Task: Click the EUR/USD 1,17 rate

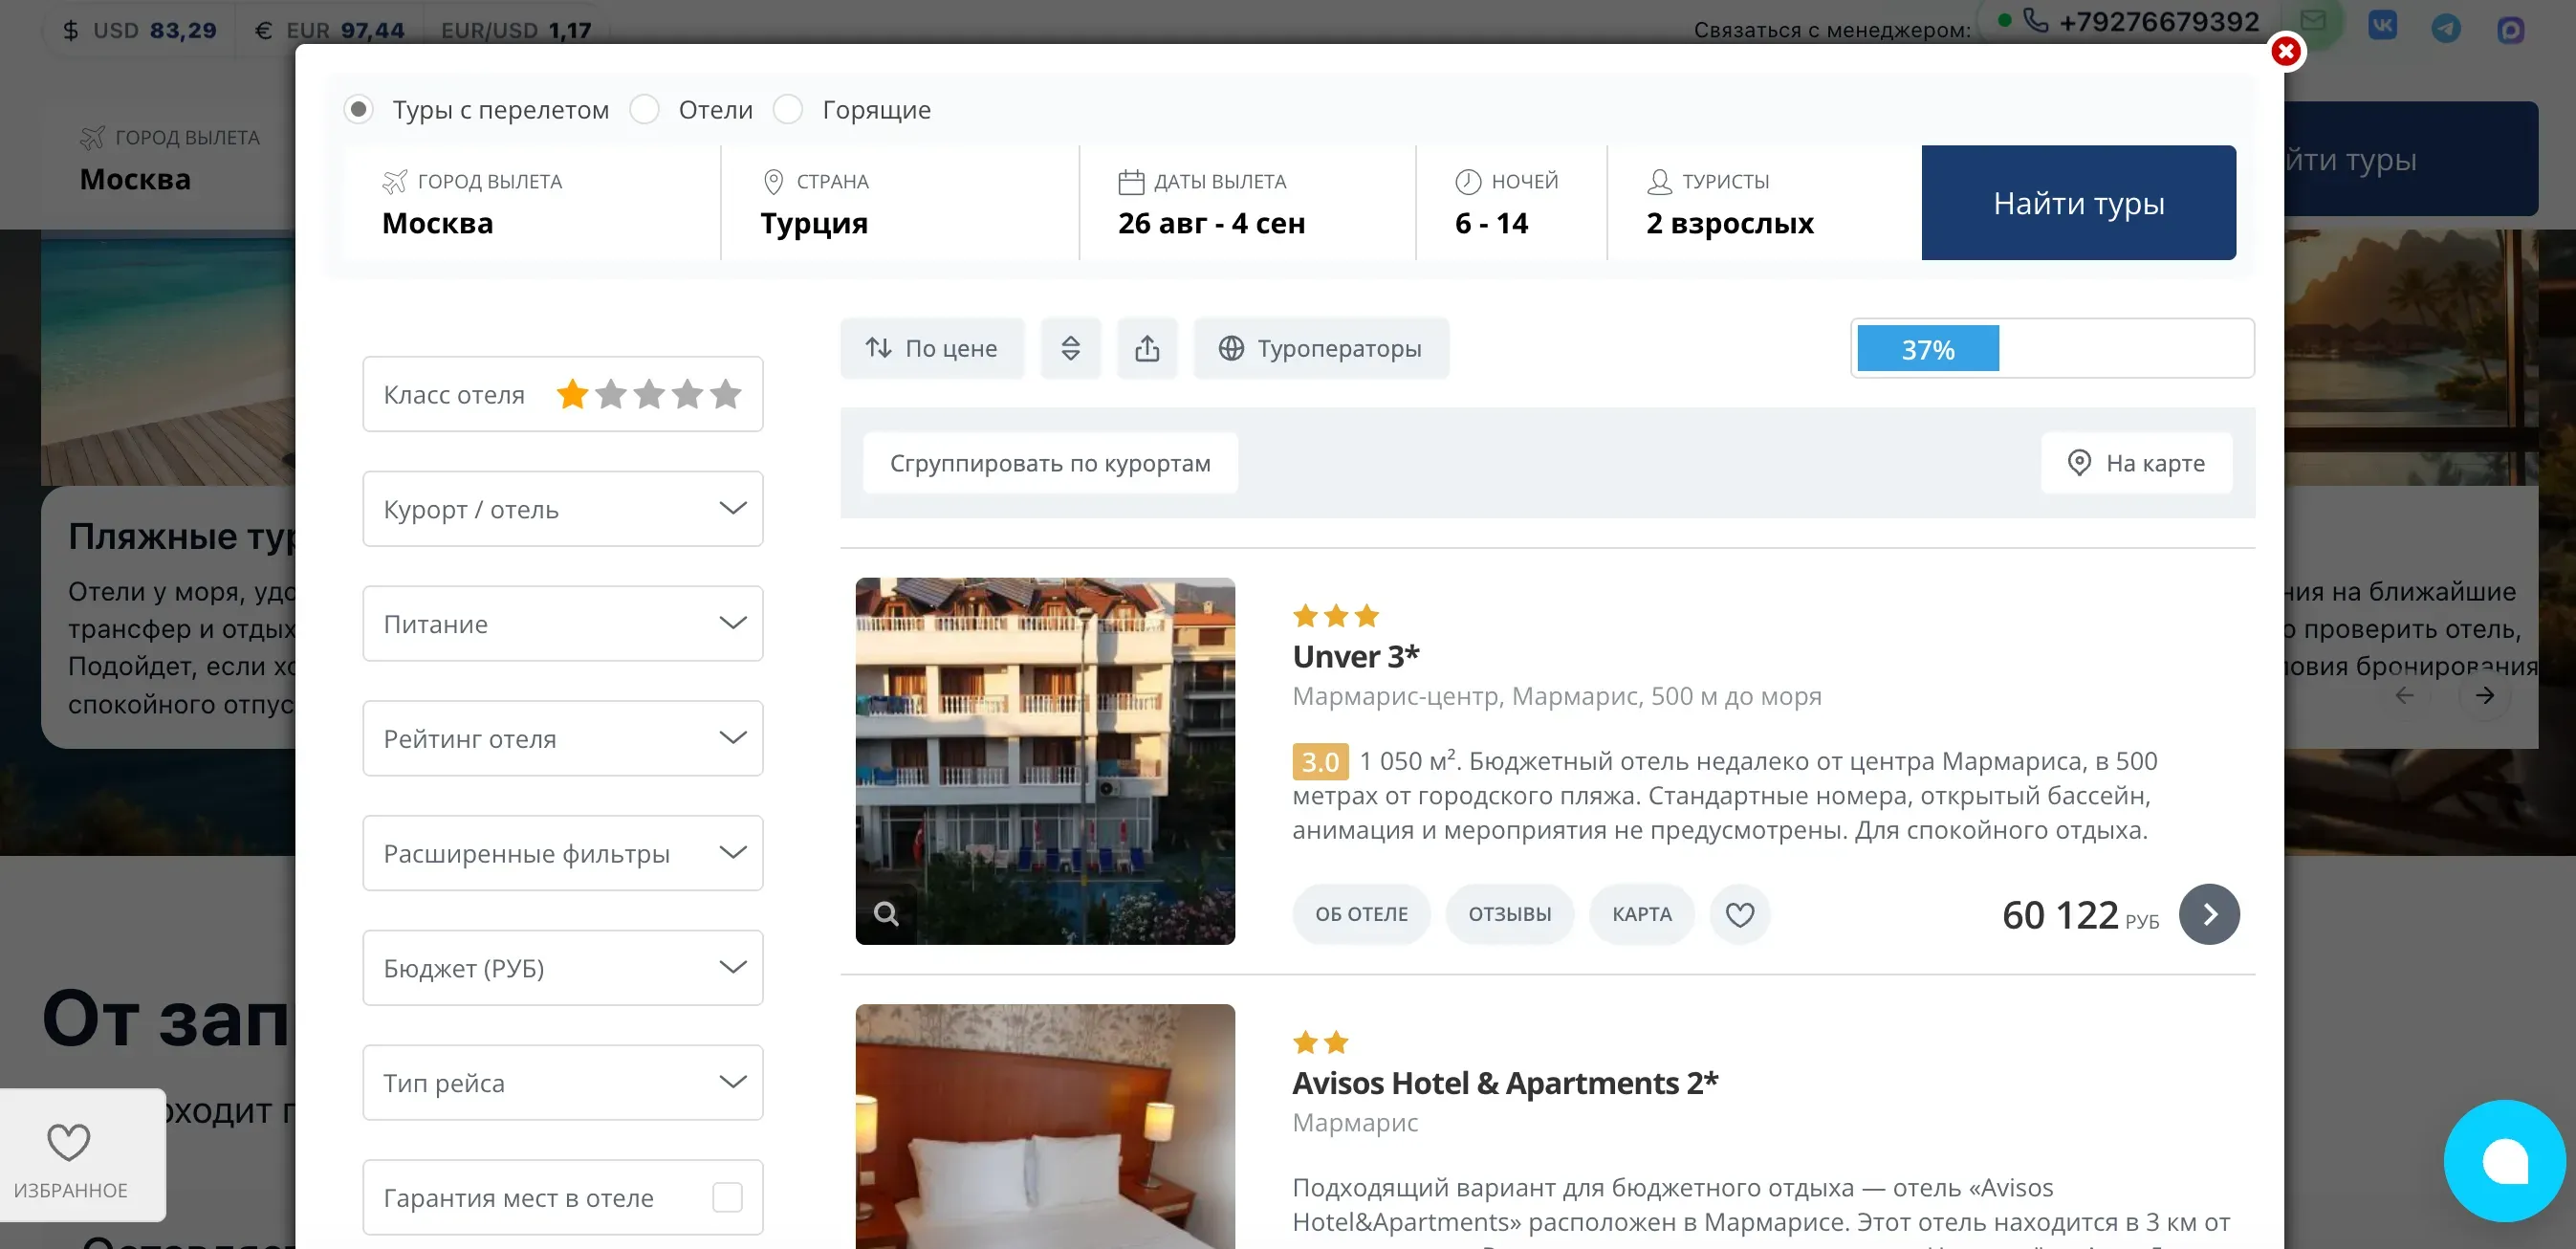Action: (516, 31)
